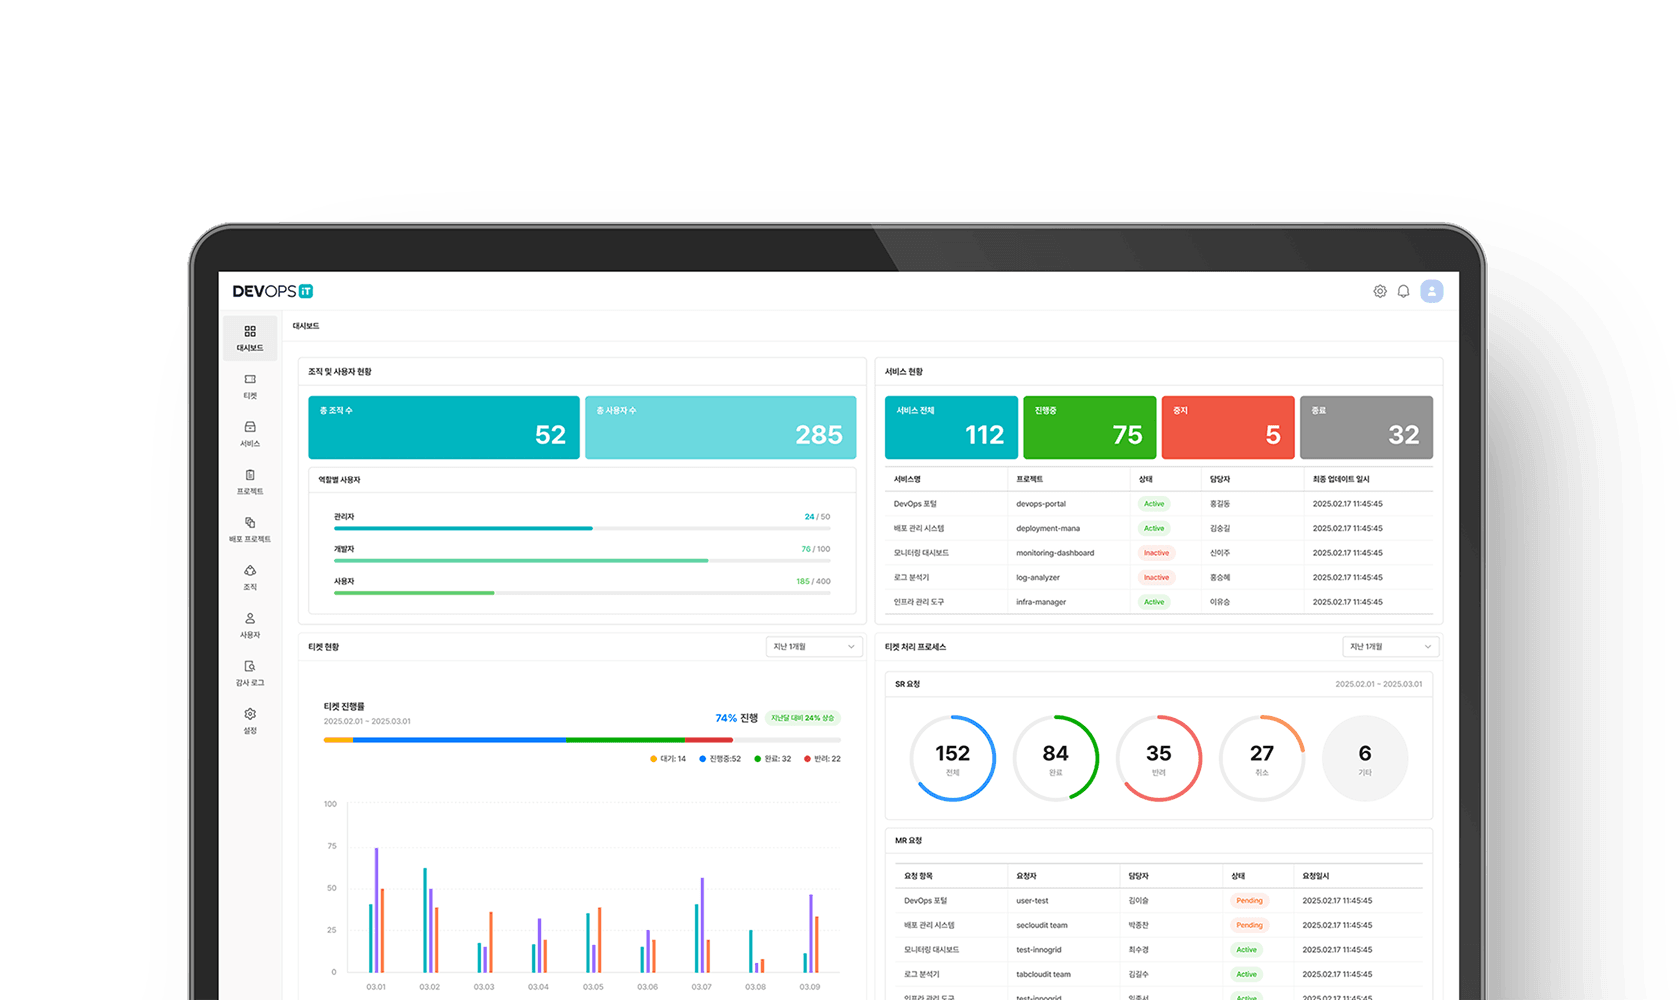
Task: Navigate to 조직 in the sidebar
Action: (250, 577)
